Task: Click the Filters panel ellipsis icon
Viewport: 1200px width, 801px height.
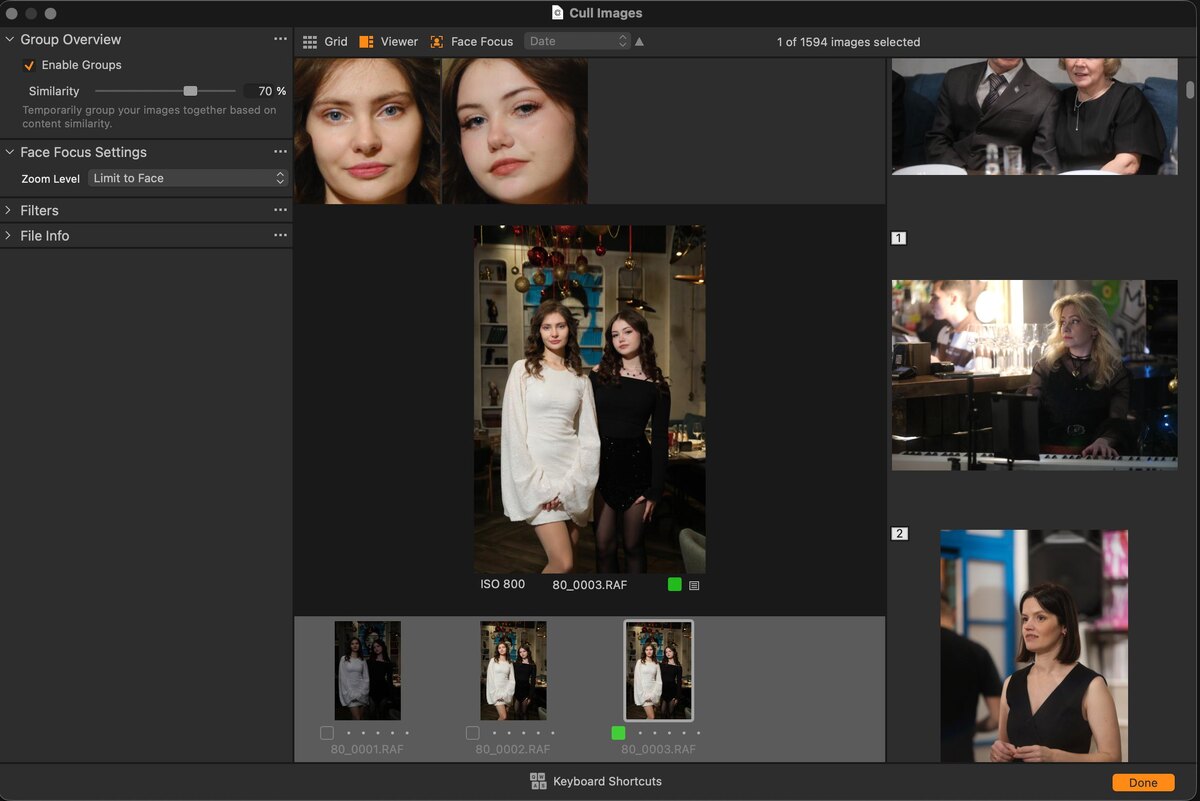Action: [x=280, y=210]
